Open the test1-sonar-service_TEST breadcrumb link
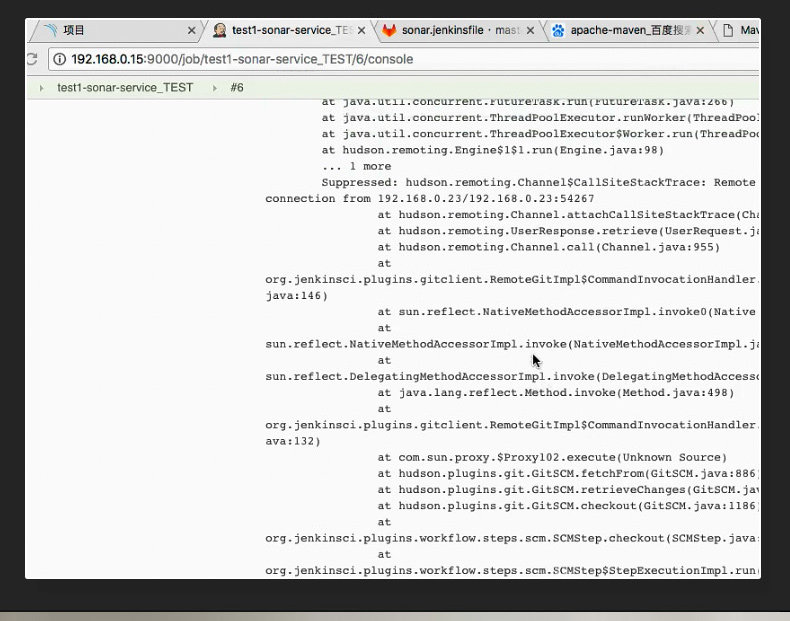 (125, 88)
